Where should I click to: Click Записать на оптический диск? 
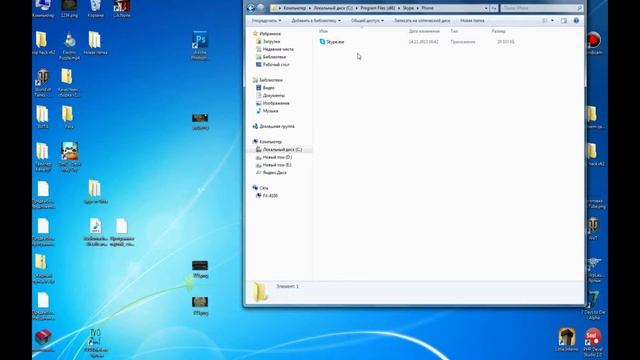tap(422, 20)
